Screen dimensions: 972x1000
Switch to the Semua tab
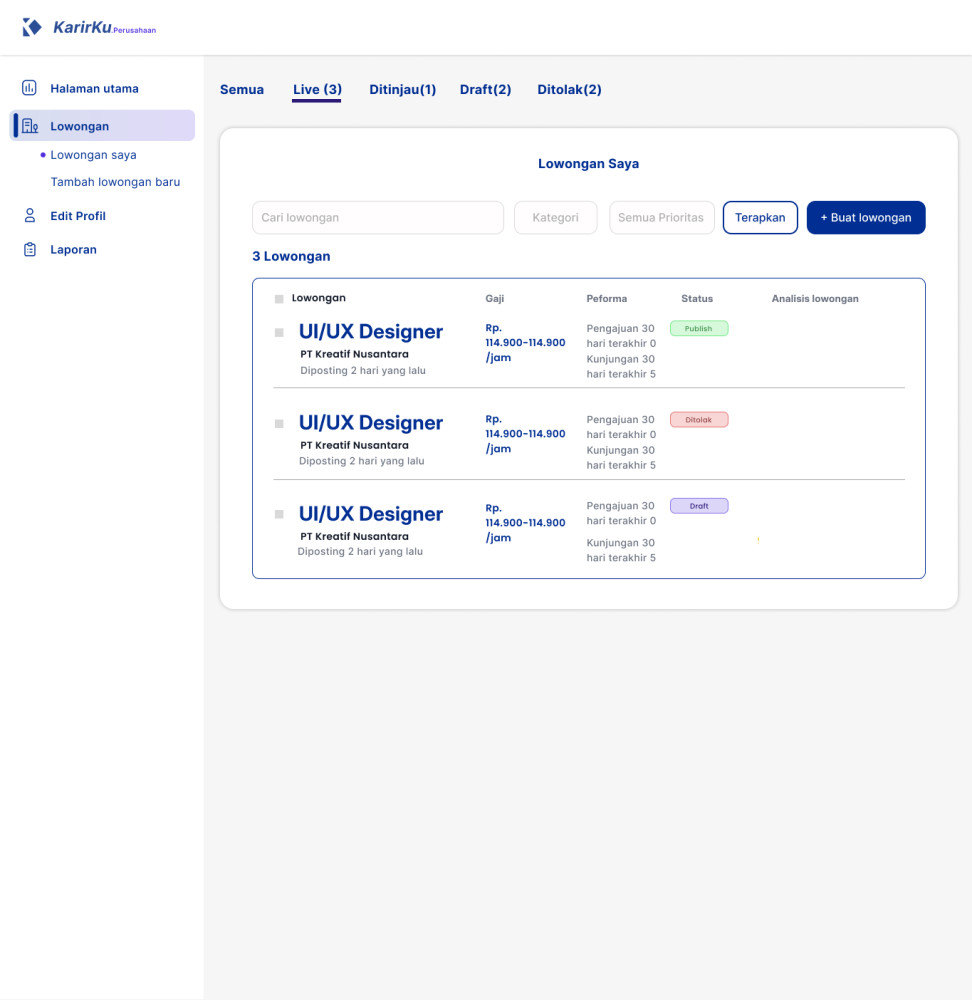tap(242, 90)
